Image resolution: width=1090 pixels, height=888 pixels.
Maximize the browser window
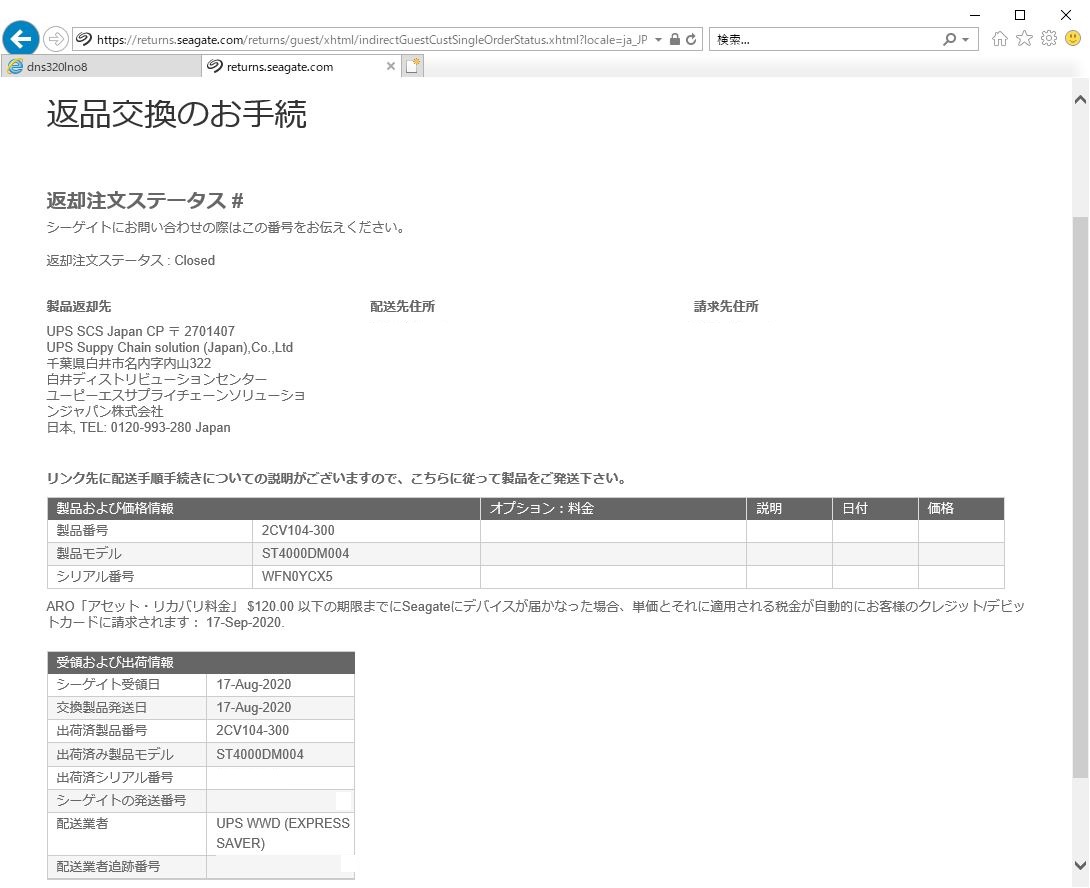click(1020, 15)
